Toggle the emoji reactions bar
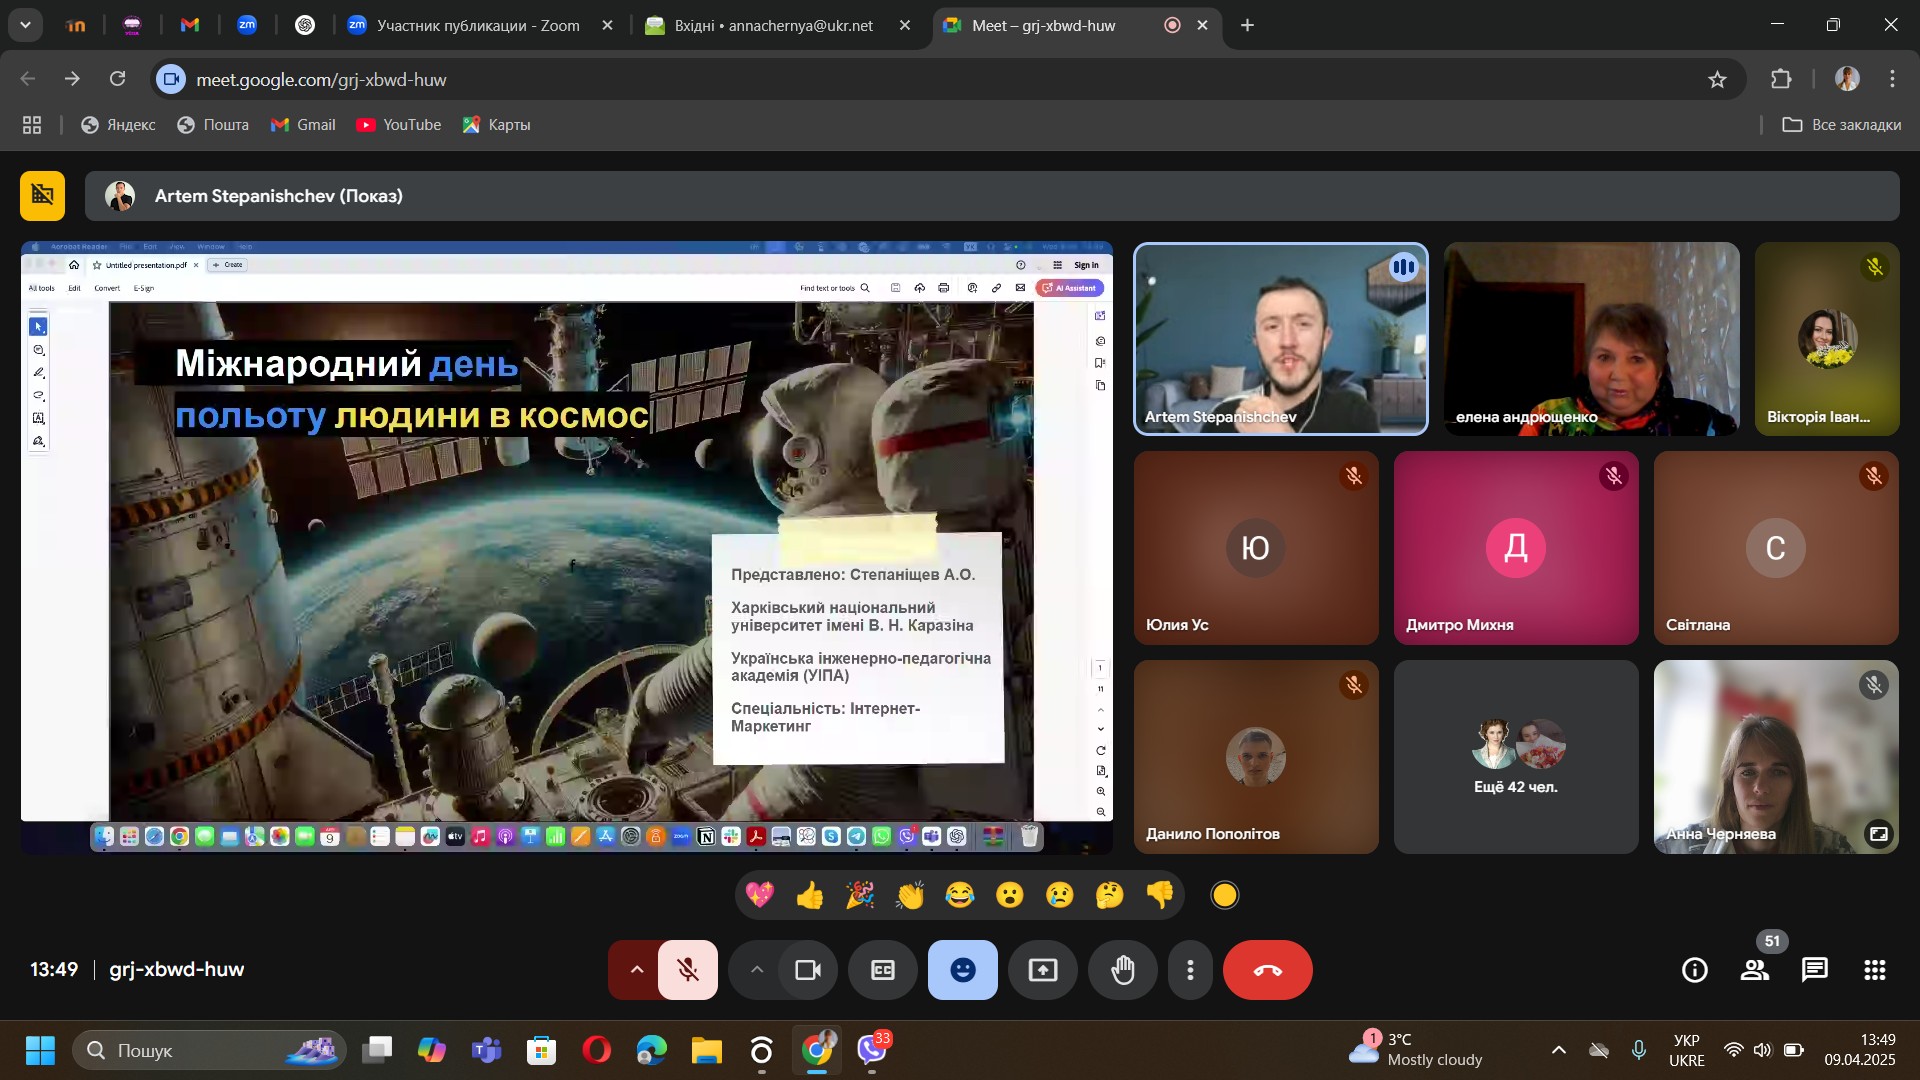1920x1080 pixels. (x=962, y=970)
